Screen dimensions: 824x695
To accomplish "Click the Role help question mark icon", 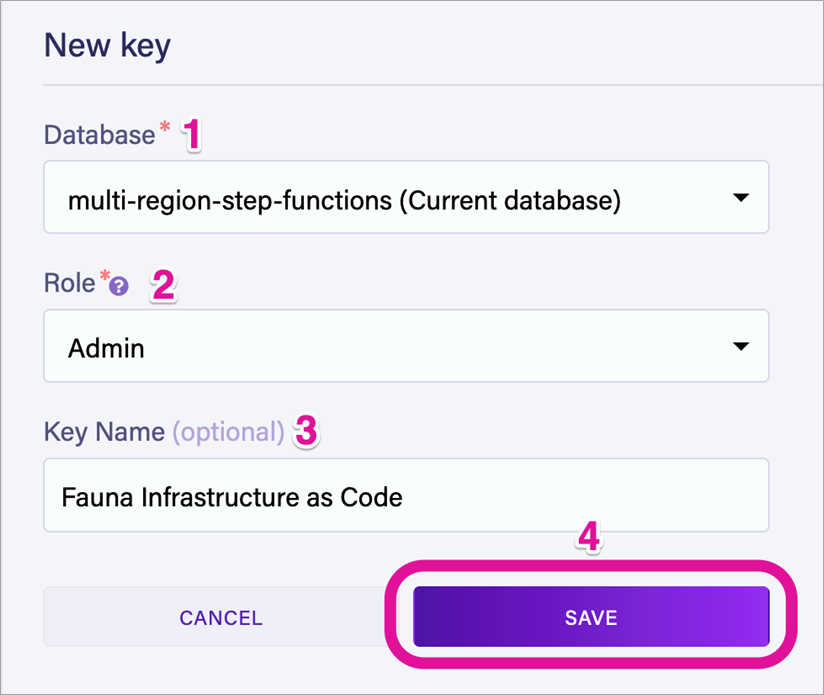I will 119,286.
